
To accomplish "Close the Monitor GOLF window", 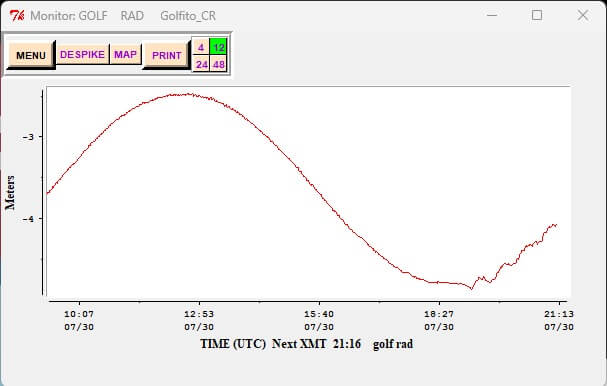I will pos(583,15).
